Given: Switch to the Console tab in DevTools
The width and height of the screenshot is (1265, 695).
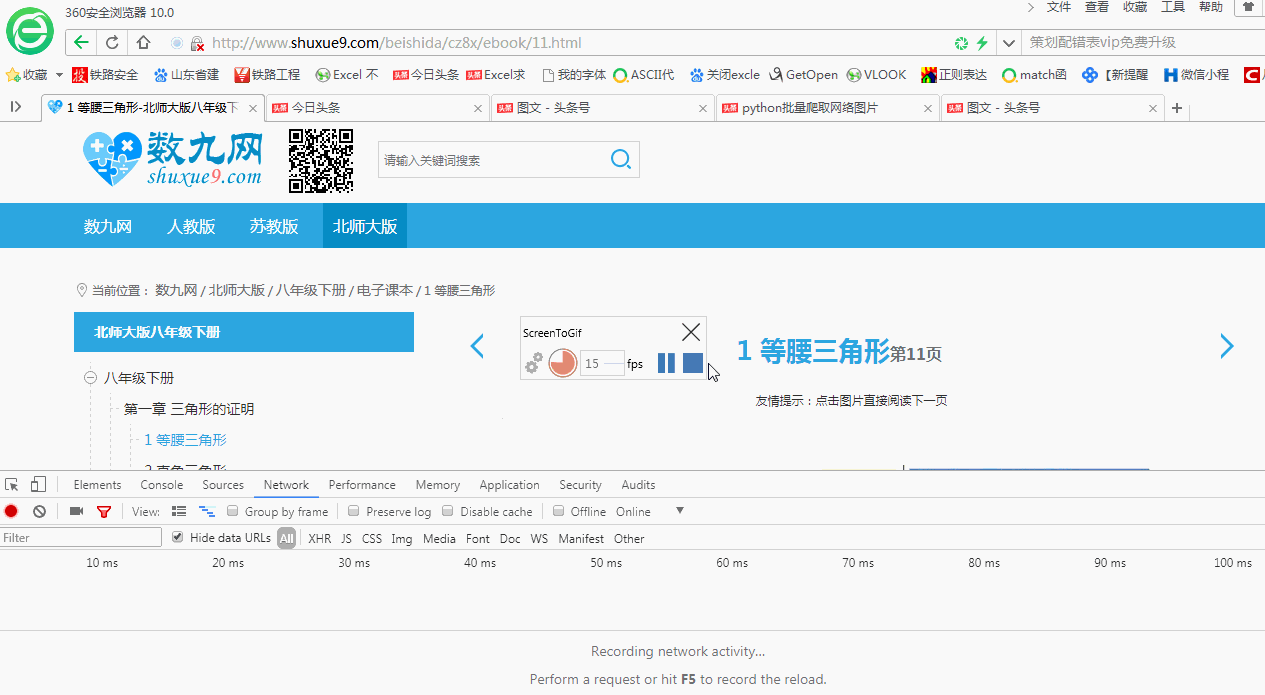Looking at the screenshot, I should [x=161, y=484].
